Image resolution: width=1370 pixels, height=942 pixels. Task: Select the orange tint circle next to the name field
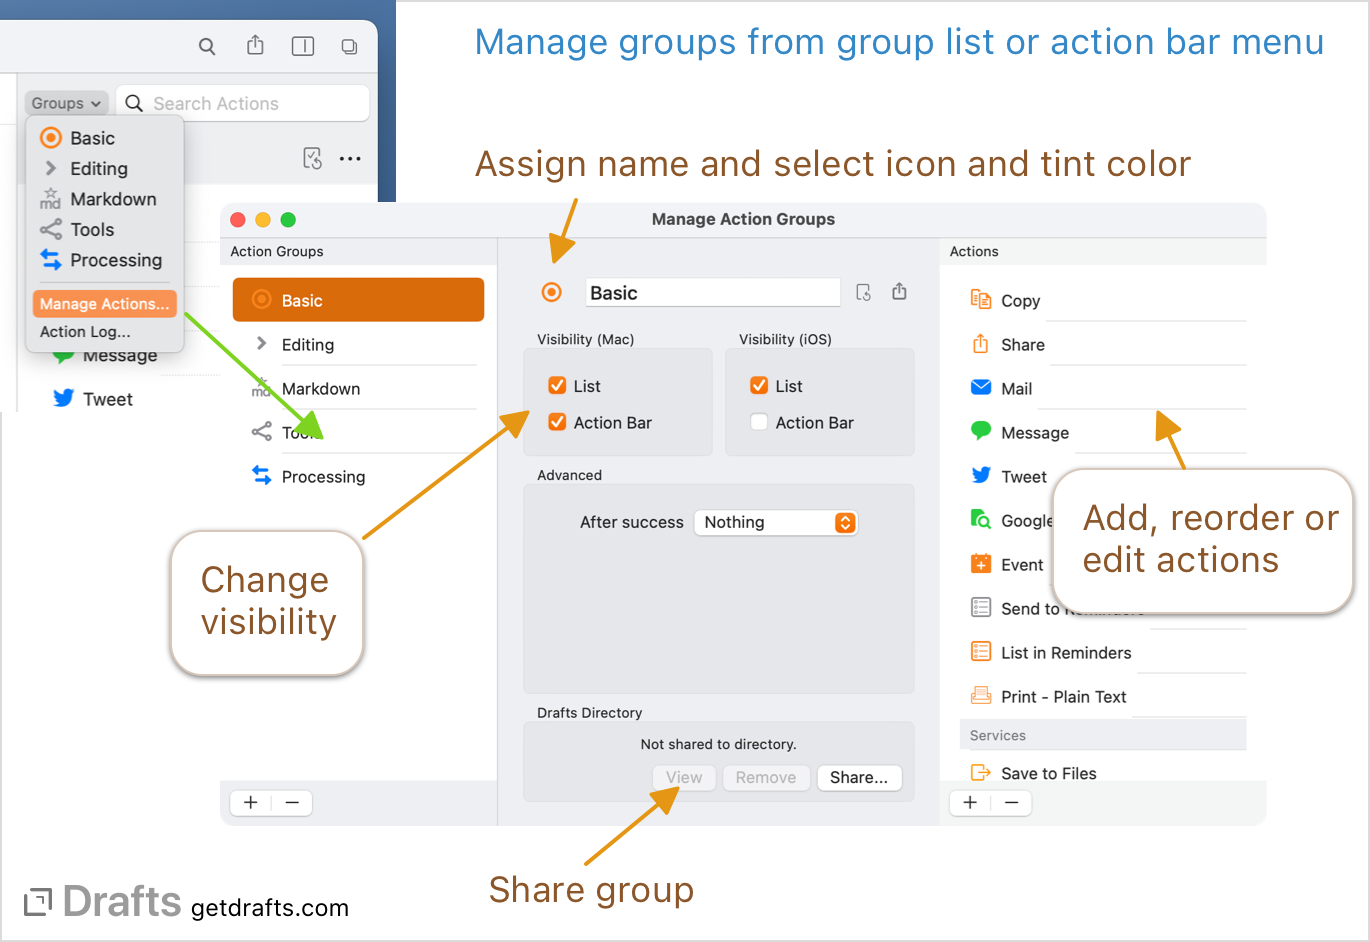551,292
